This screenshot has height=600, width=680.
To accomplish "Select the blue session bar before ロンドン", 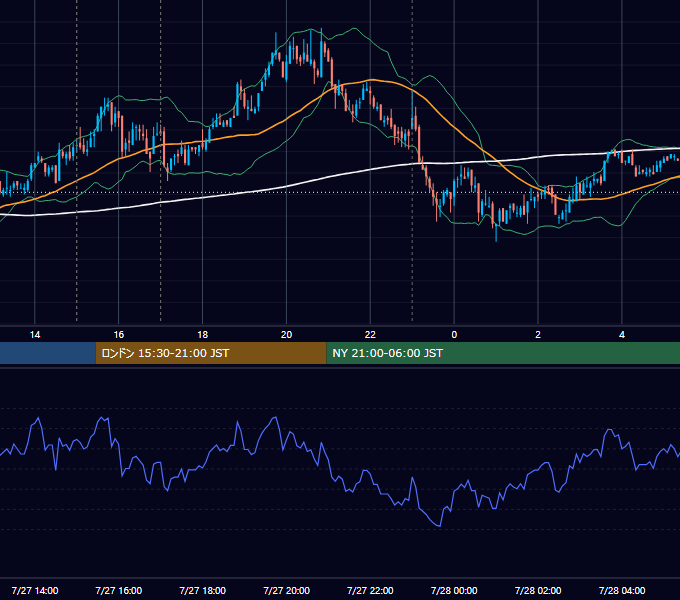I will pos(48,353).
